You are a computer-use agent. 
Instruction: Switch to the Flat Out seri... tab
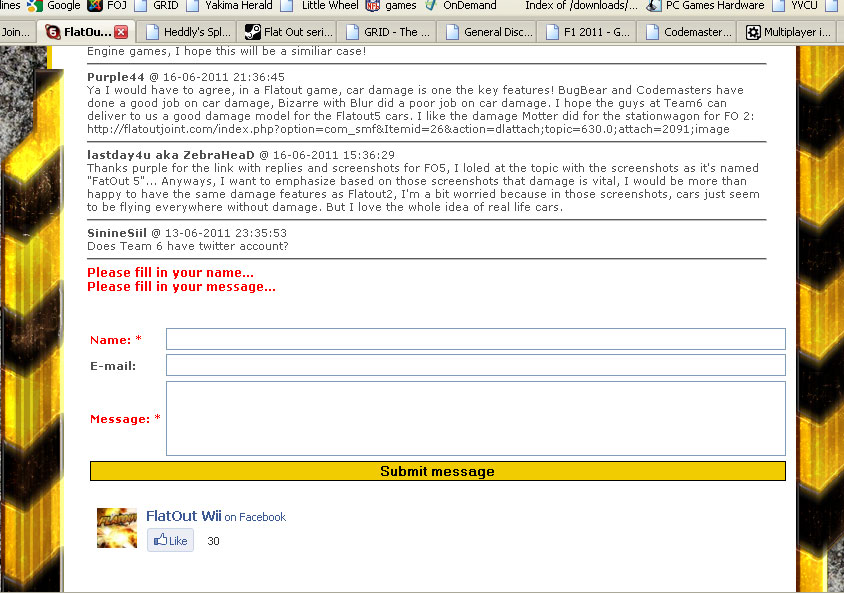pos(289,32)
